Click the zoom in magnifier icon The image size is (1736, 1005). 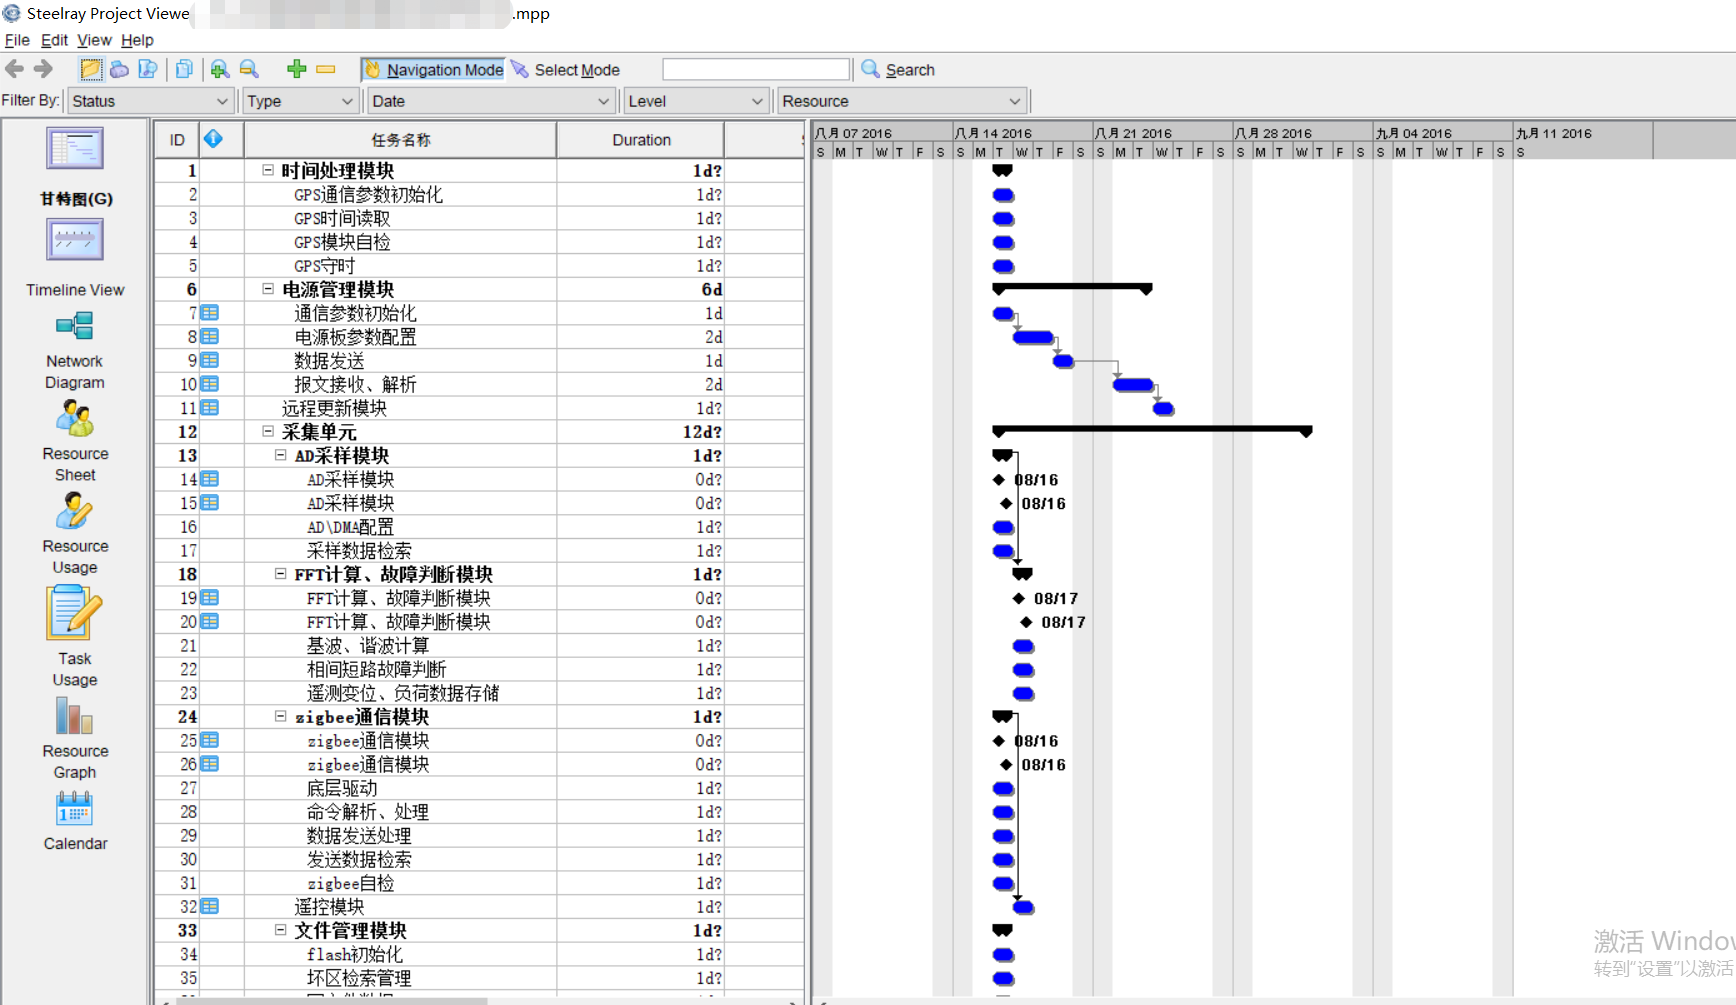coord(220,69)
